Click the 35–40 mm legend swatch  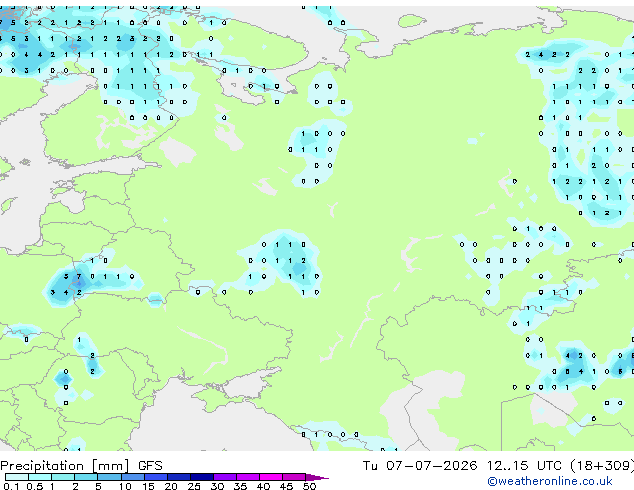coord(247,477)
